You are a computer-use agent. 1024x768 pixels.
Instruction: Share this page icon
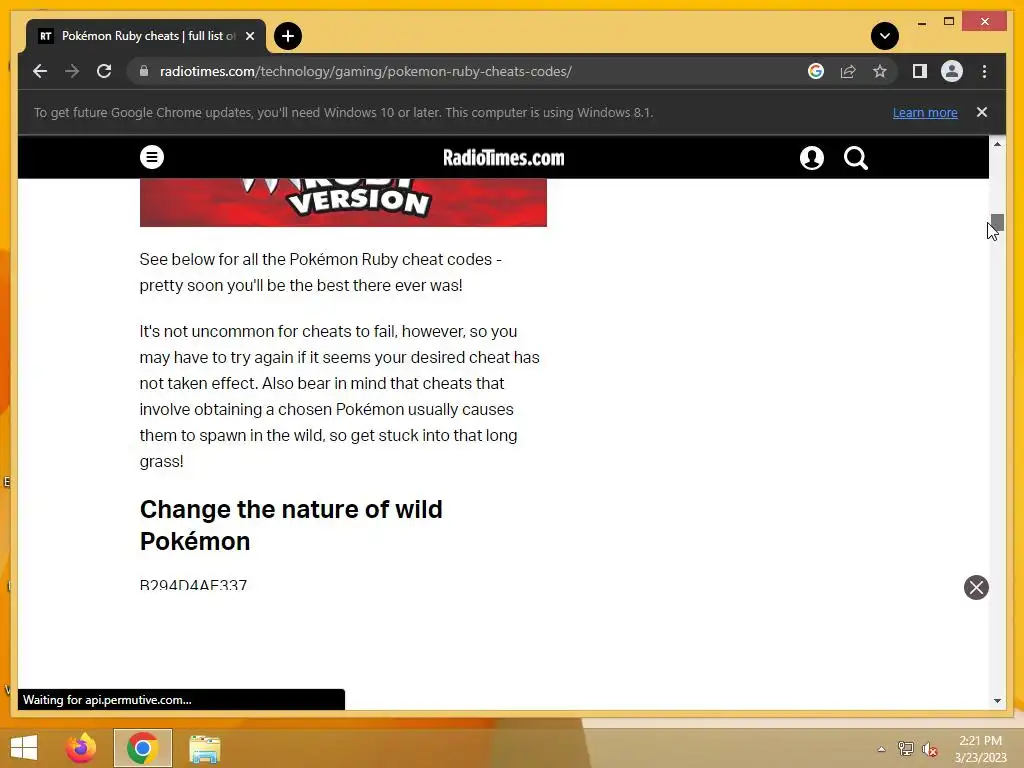(848, 71)
